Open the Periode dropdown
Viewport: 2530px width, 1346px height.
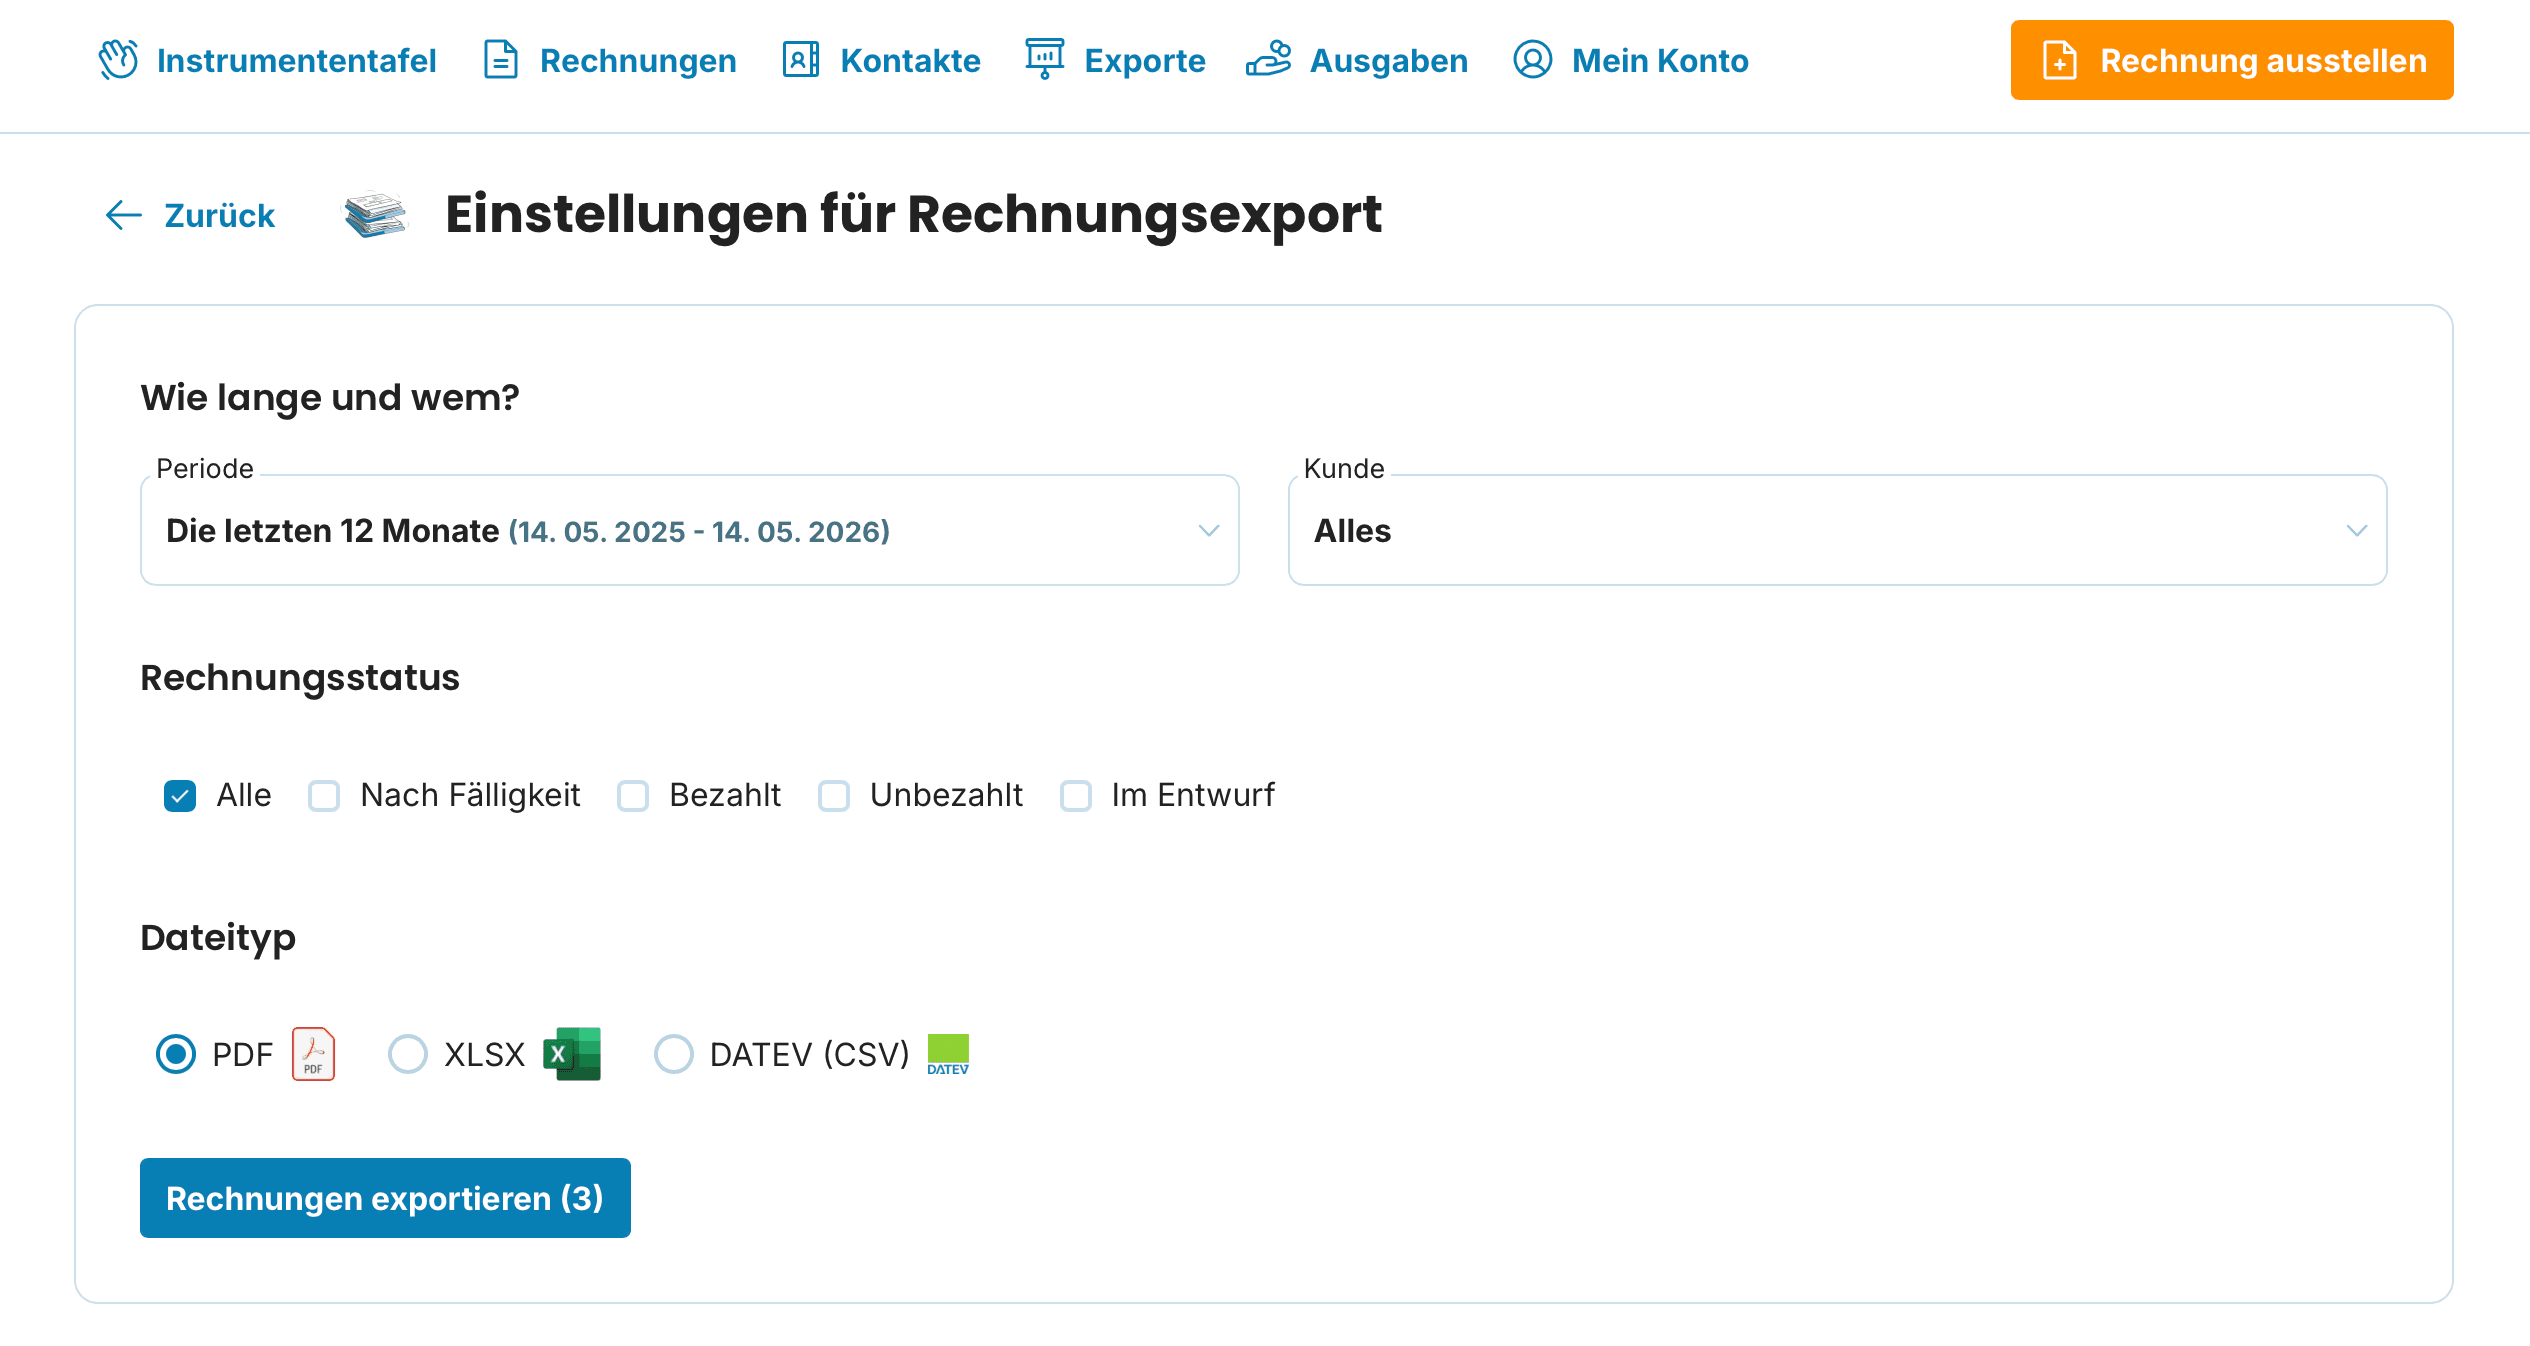[x=690, y=530]
